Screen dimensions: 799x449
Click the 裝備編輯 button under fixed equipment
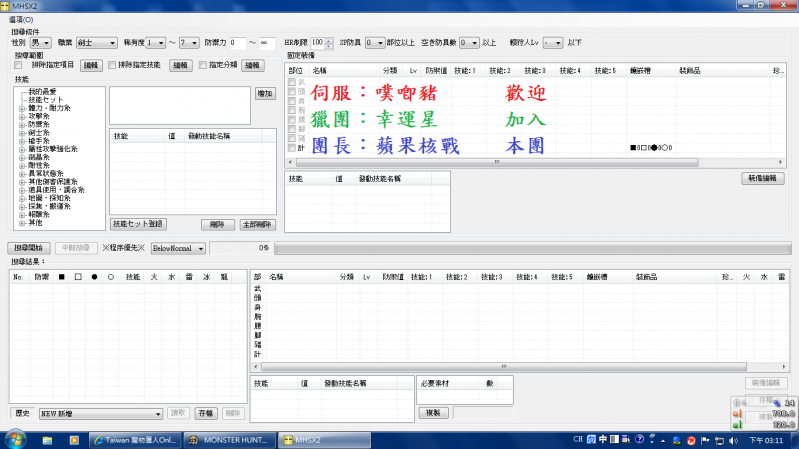coord(763,178)
